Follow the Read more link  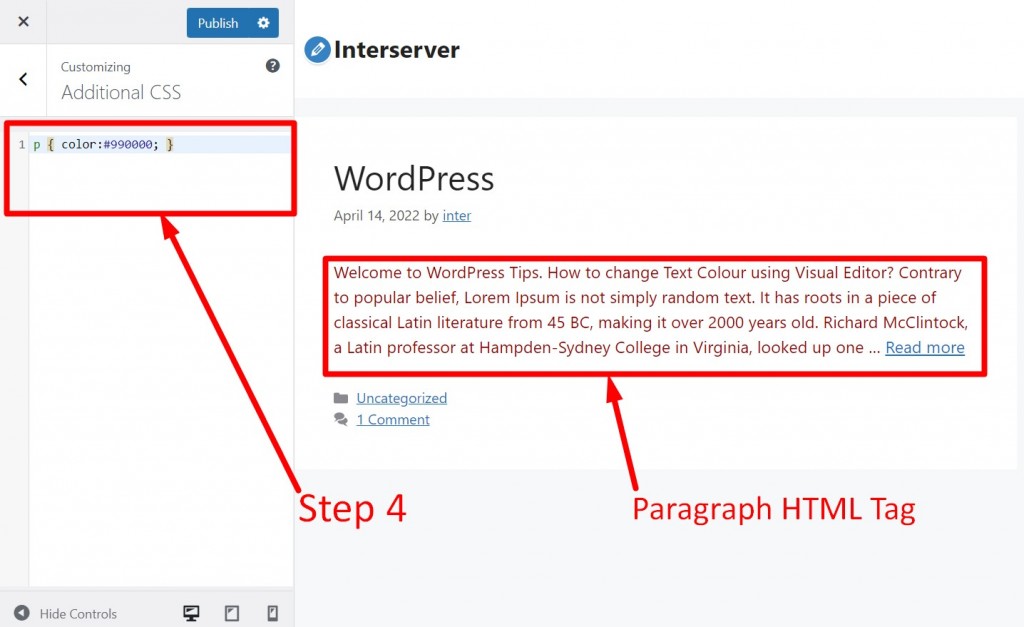925,347
